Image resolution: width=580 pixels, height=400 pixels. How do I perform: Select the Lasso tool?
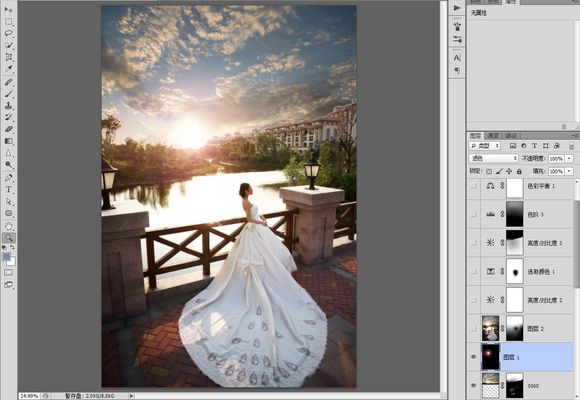point(9,33)
